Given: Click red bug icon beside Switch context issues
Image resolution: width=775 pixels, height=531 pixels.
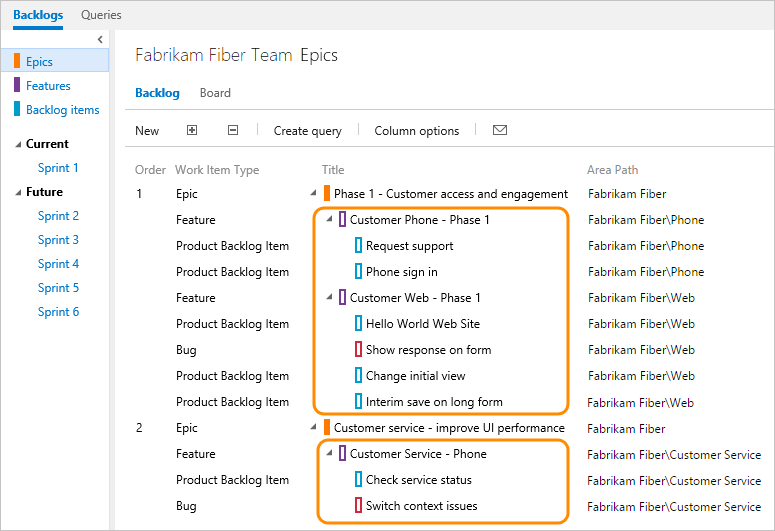Looking at the screenshot, I should coord(358,505).
